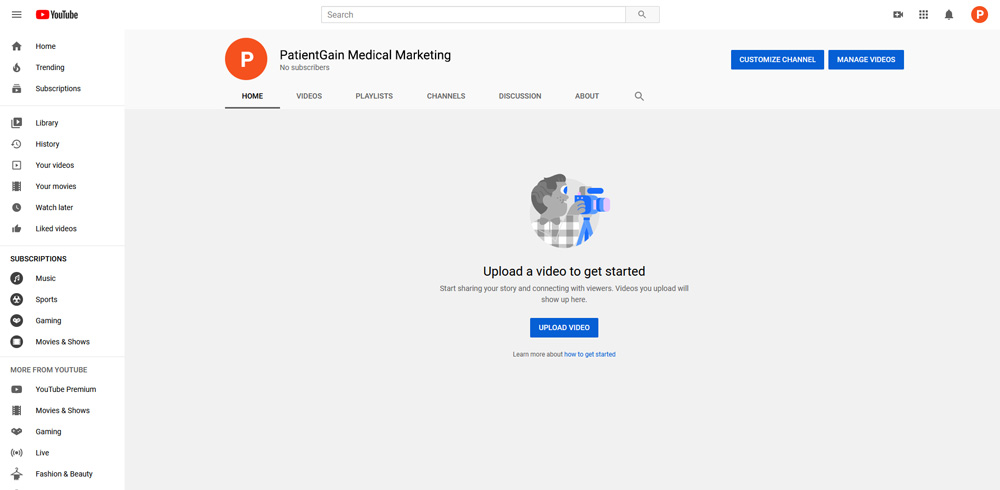The image size is (1000, 490).
Task: Click Movies & Shows icon under More from YouTube
Action: coord(17,410)
